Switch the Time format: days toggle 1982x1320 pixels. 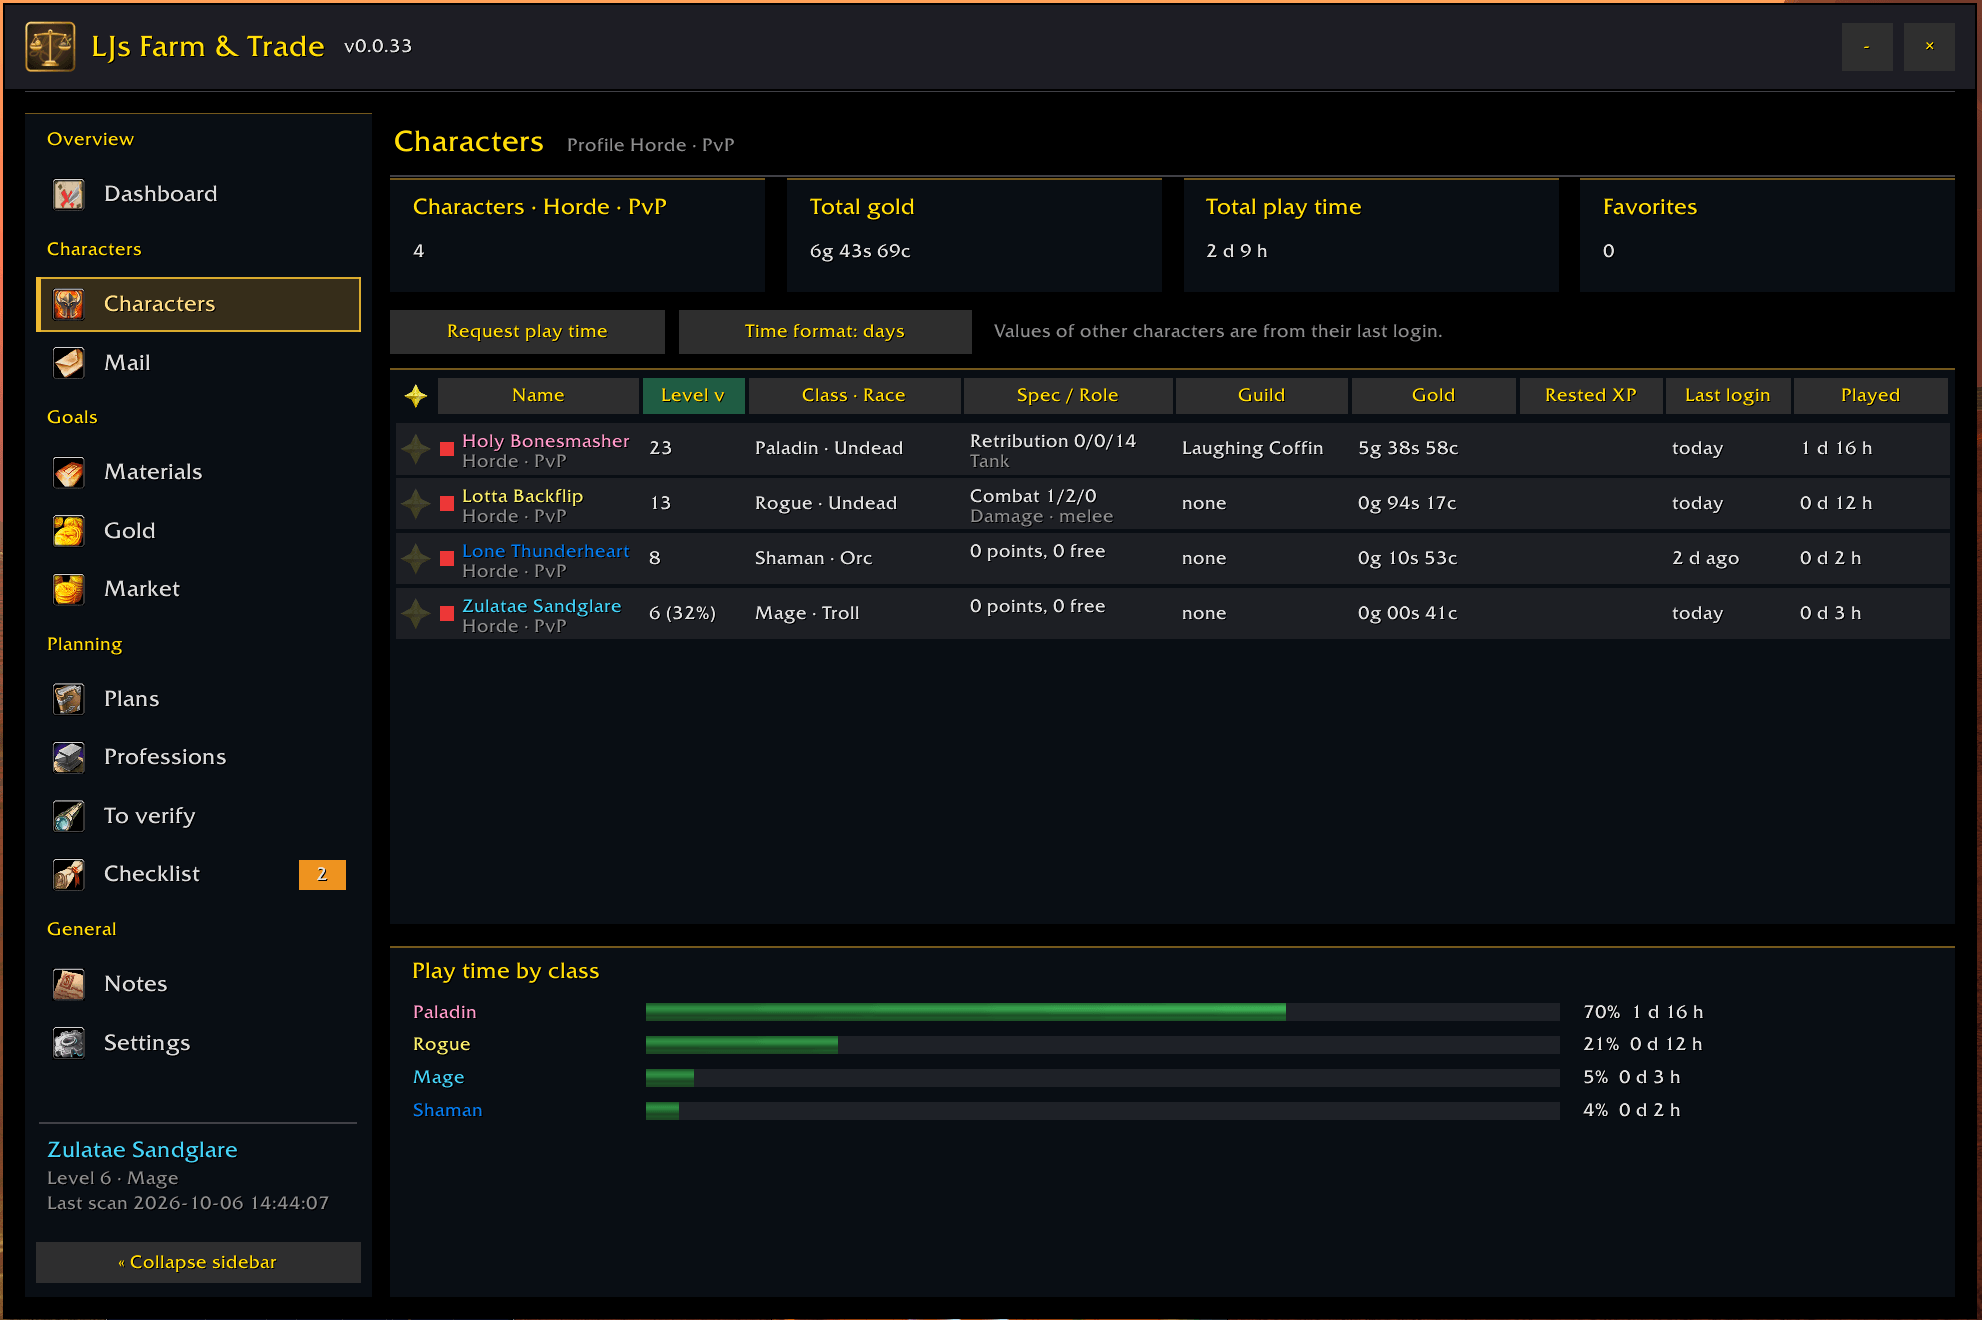[x=825, y=332]
